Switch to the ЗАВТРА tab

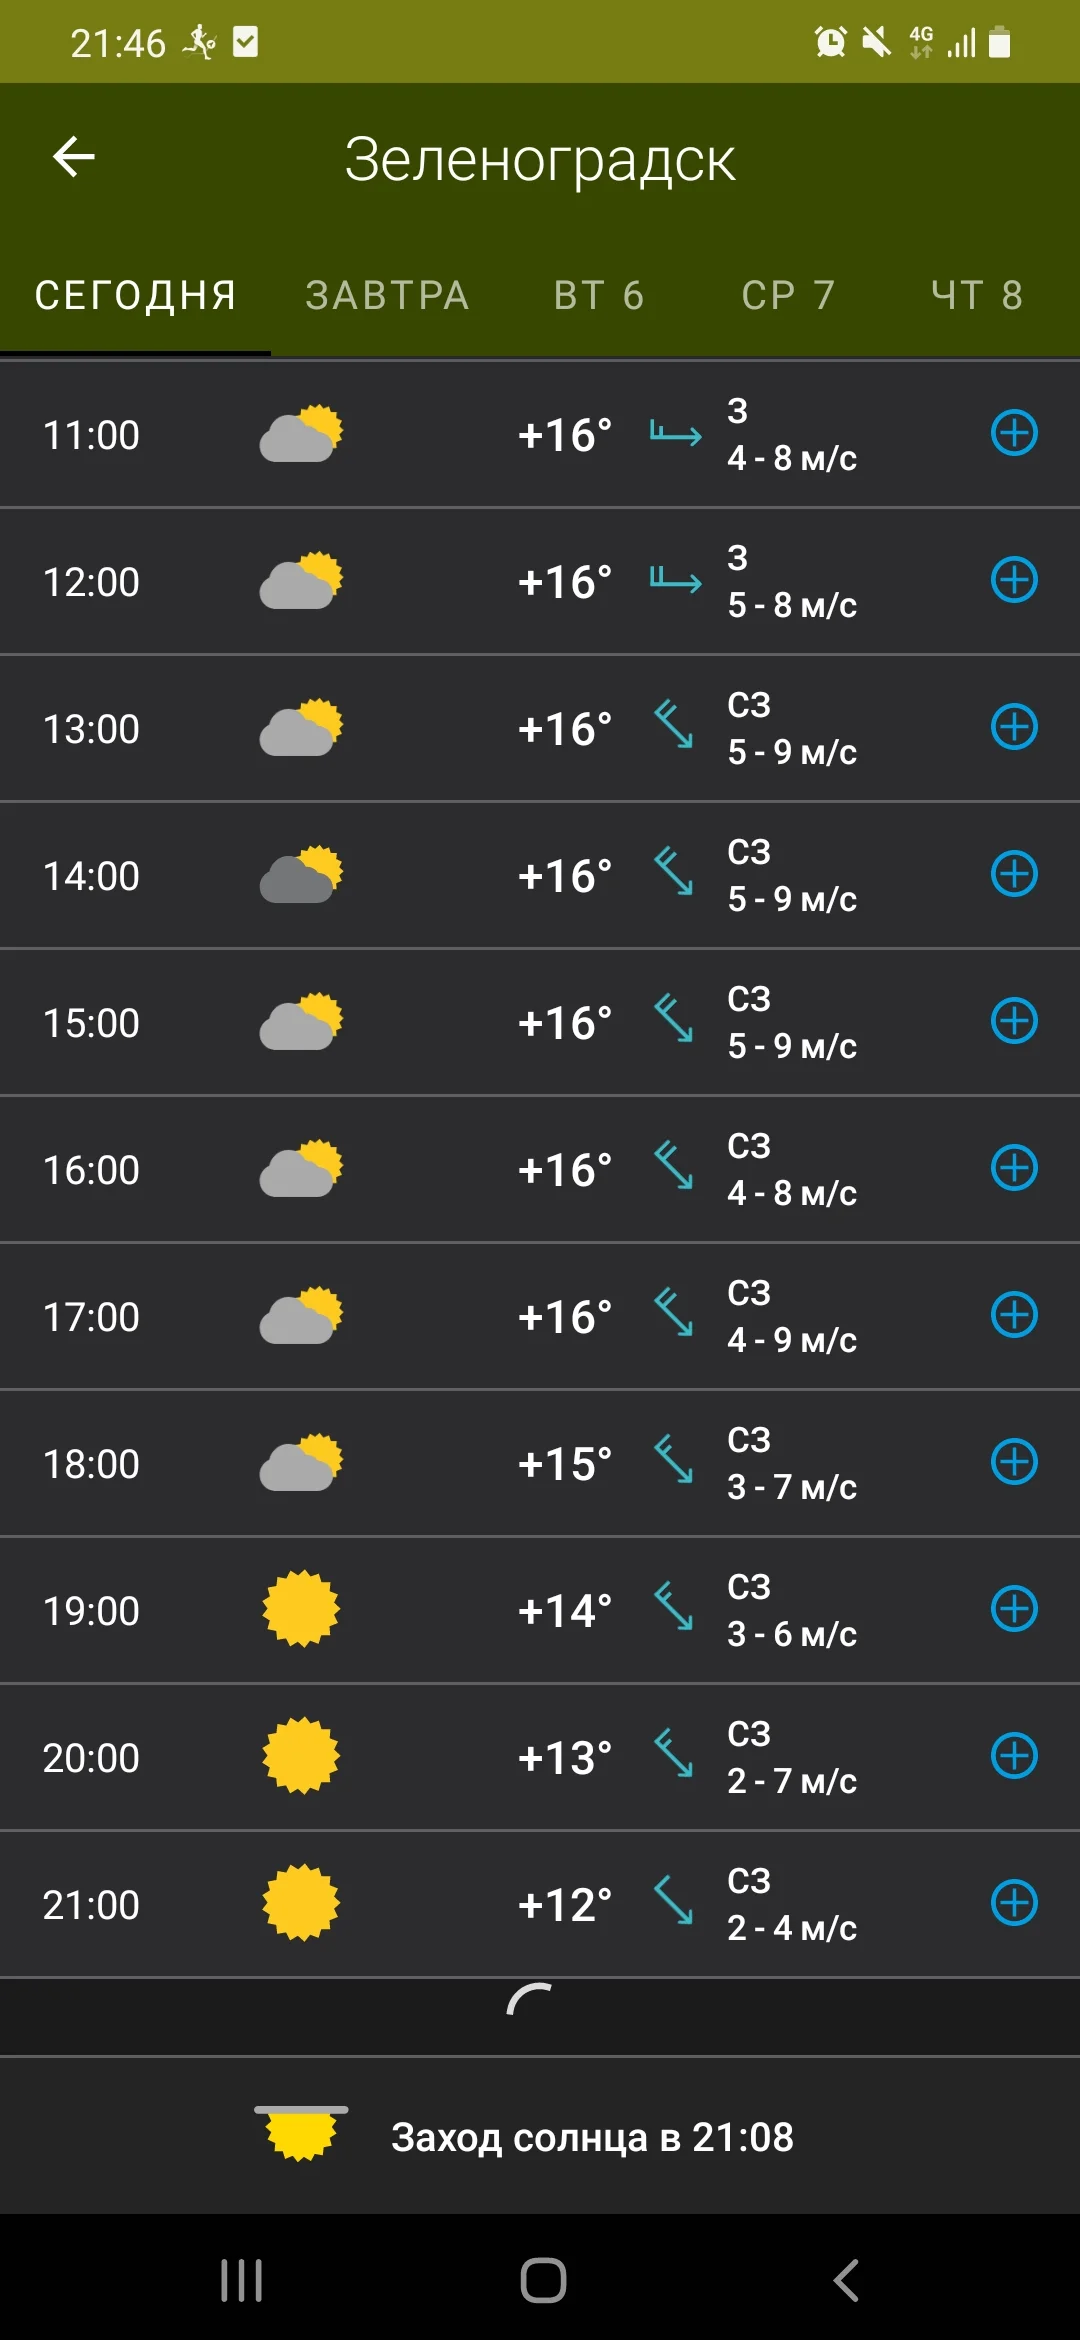pyautogui.click(x=387, y=295)
